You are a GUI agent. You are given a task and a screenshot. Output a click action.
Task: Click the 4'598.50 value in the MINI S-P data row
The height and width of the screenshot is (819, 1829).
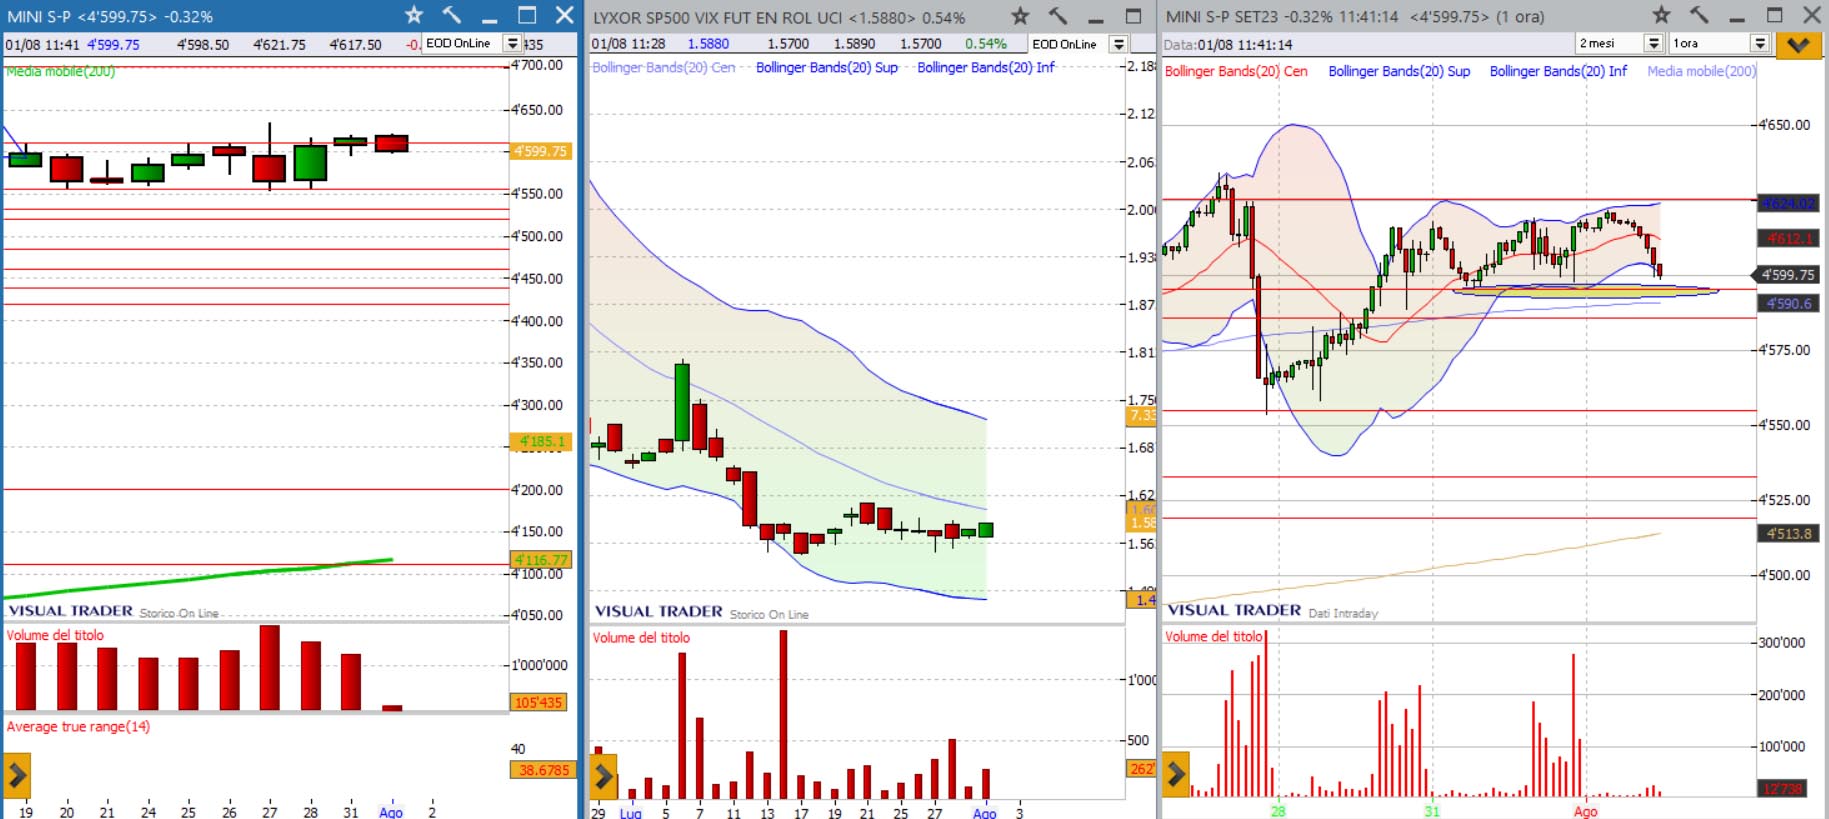(x=203, y=44)
